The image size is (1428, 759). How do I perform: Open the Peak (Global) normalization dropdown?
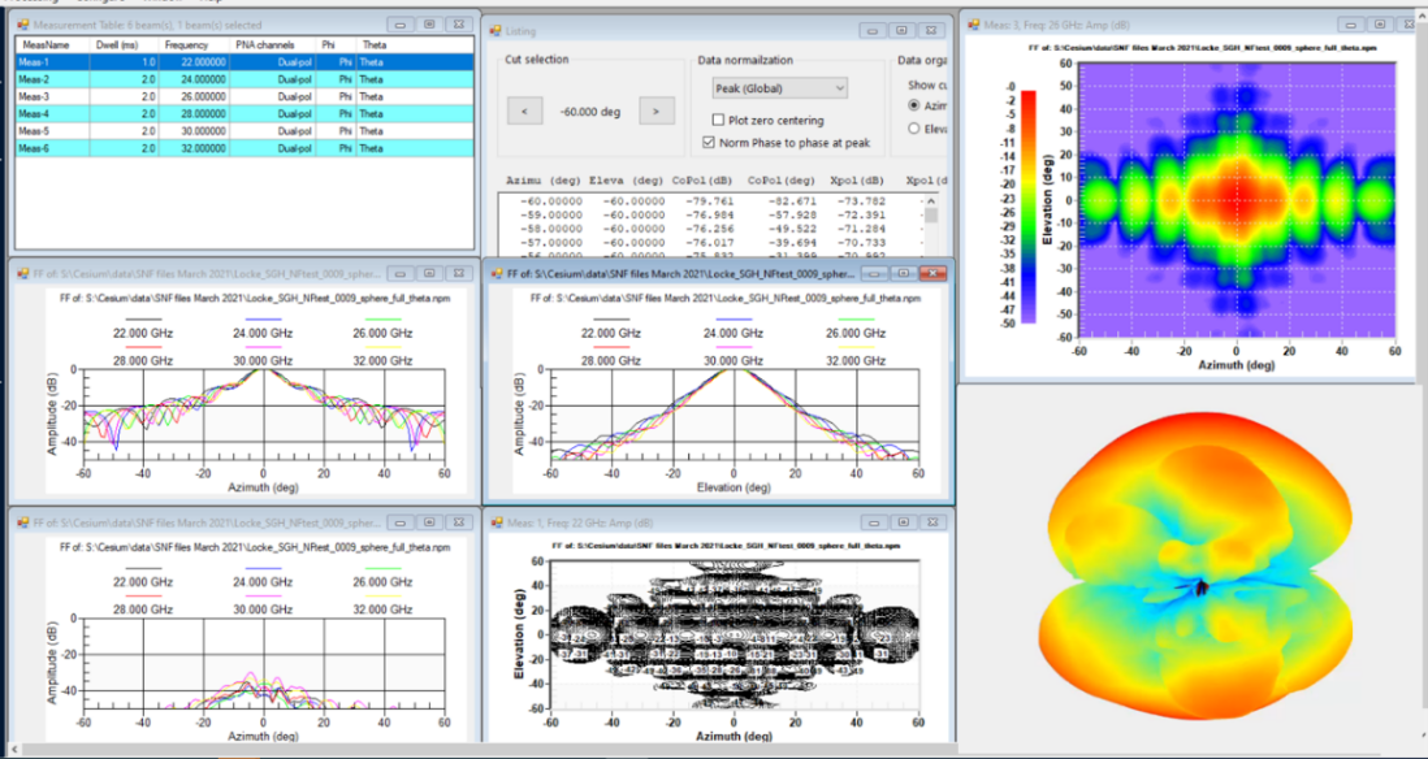point(780,88)
